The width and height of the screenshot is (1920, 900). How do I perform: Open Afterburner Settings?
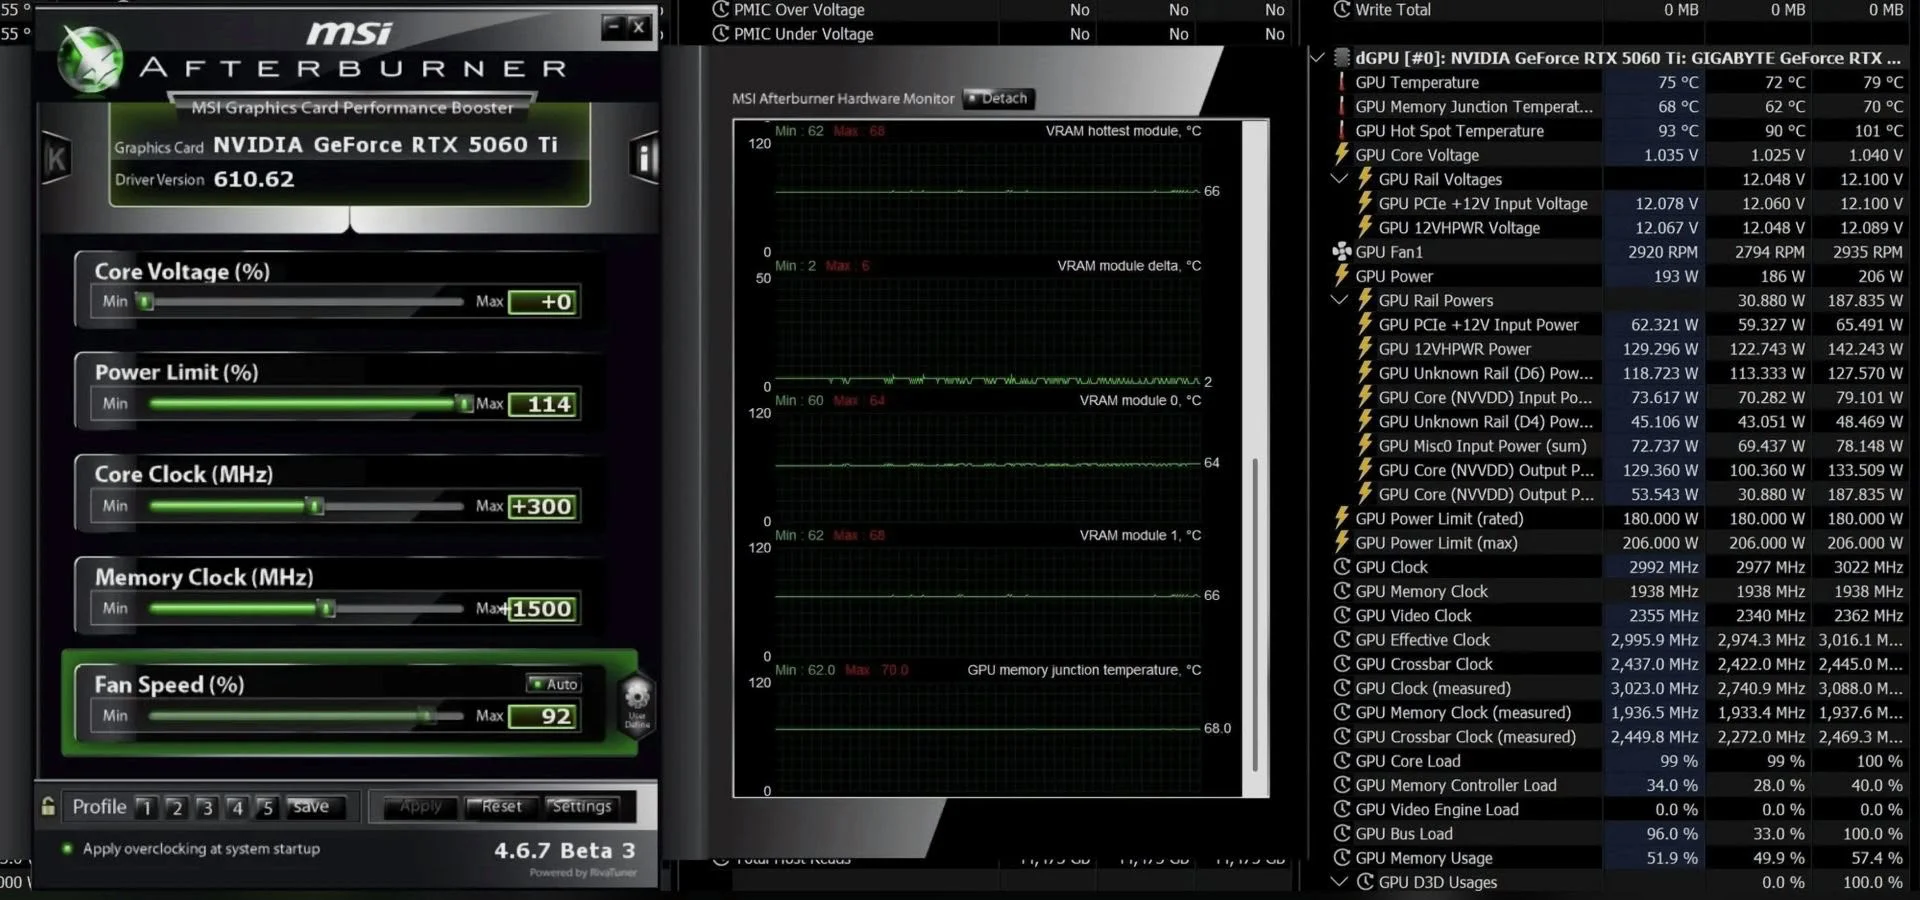tap(581, 807)
